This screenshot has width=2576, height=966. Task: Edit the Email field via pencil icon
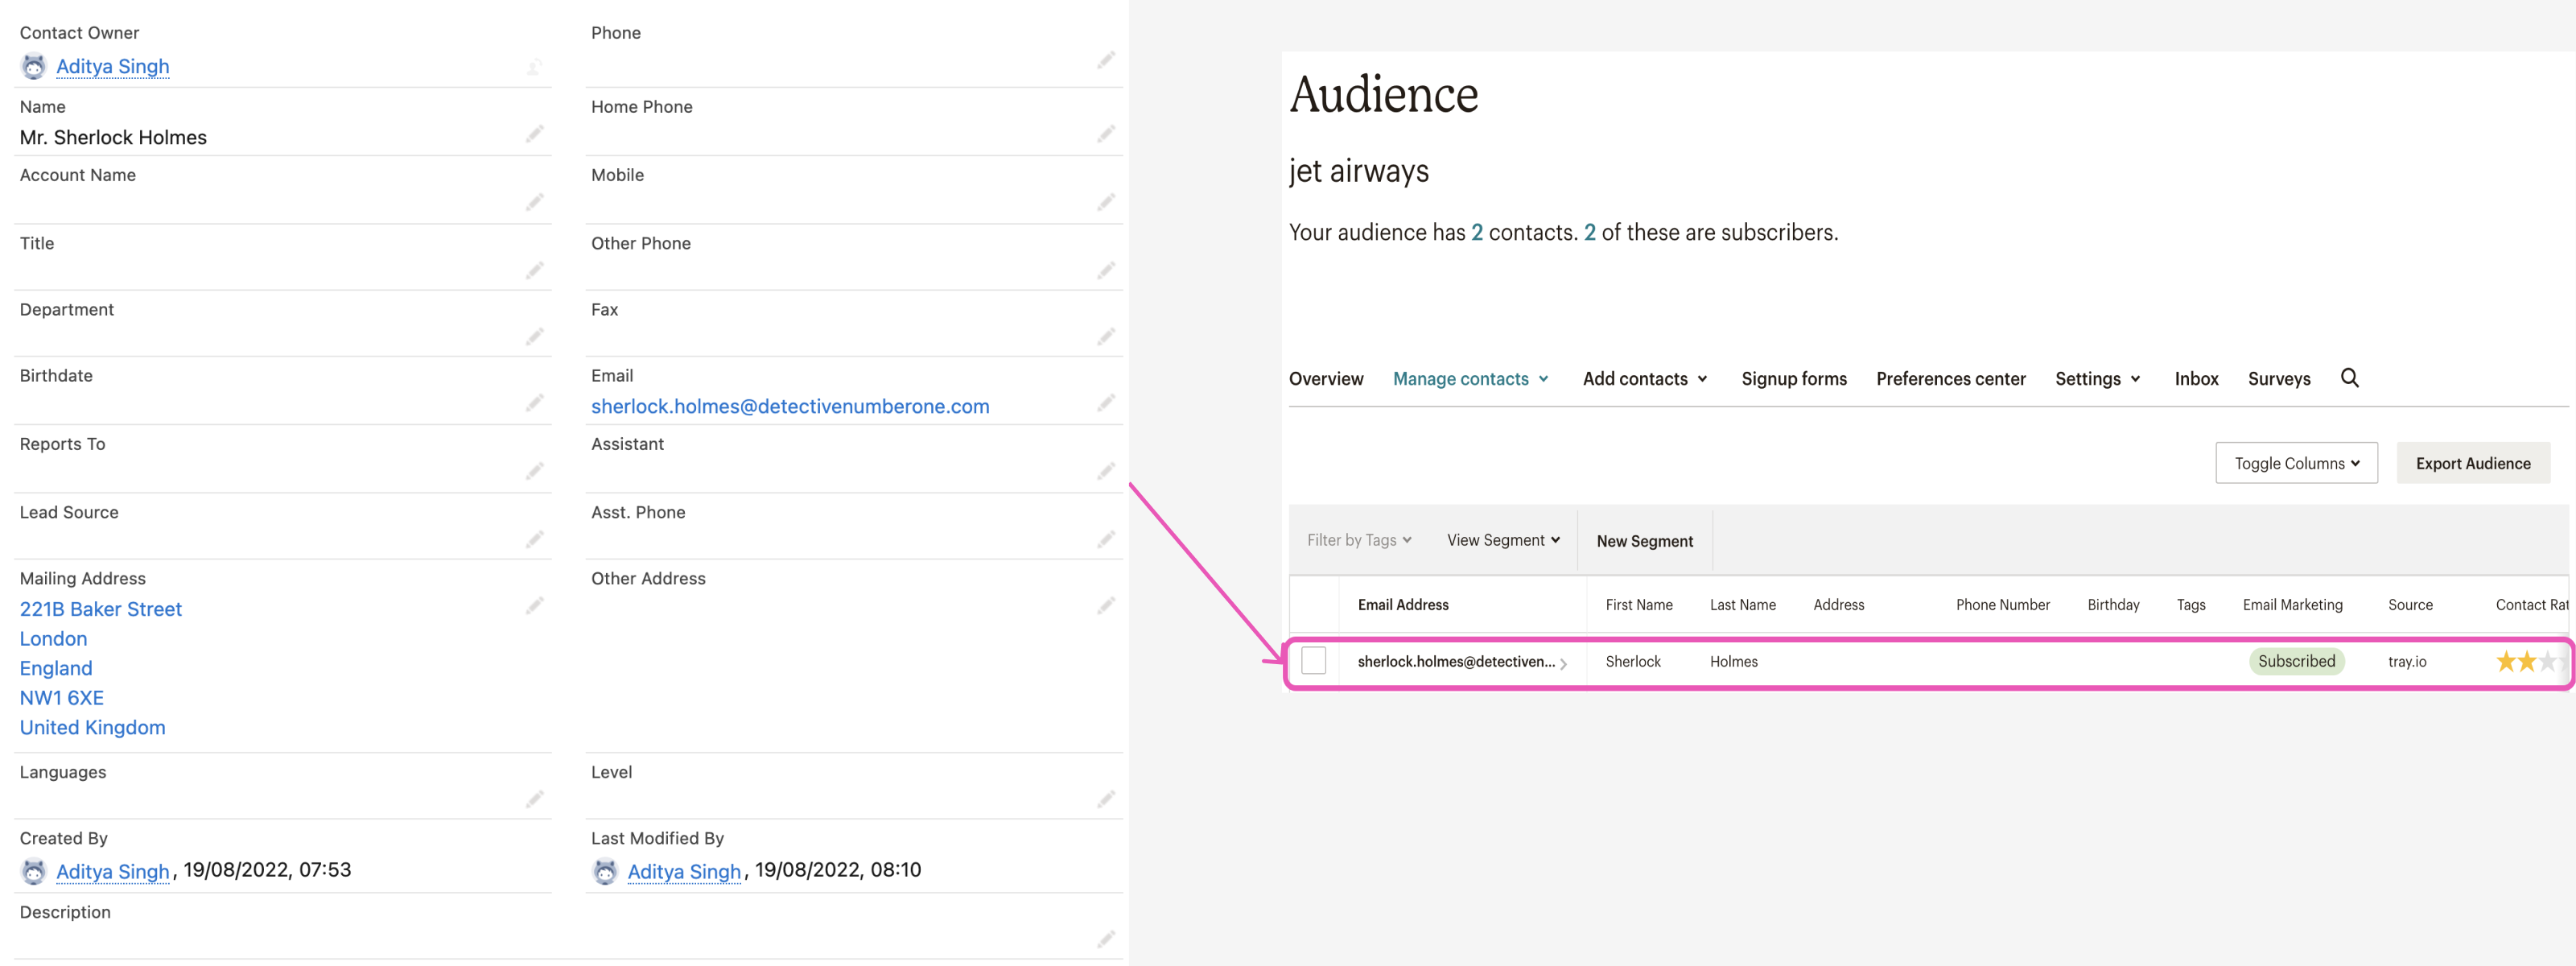pos(1105,403)
